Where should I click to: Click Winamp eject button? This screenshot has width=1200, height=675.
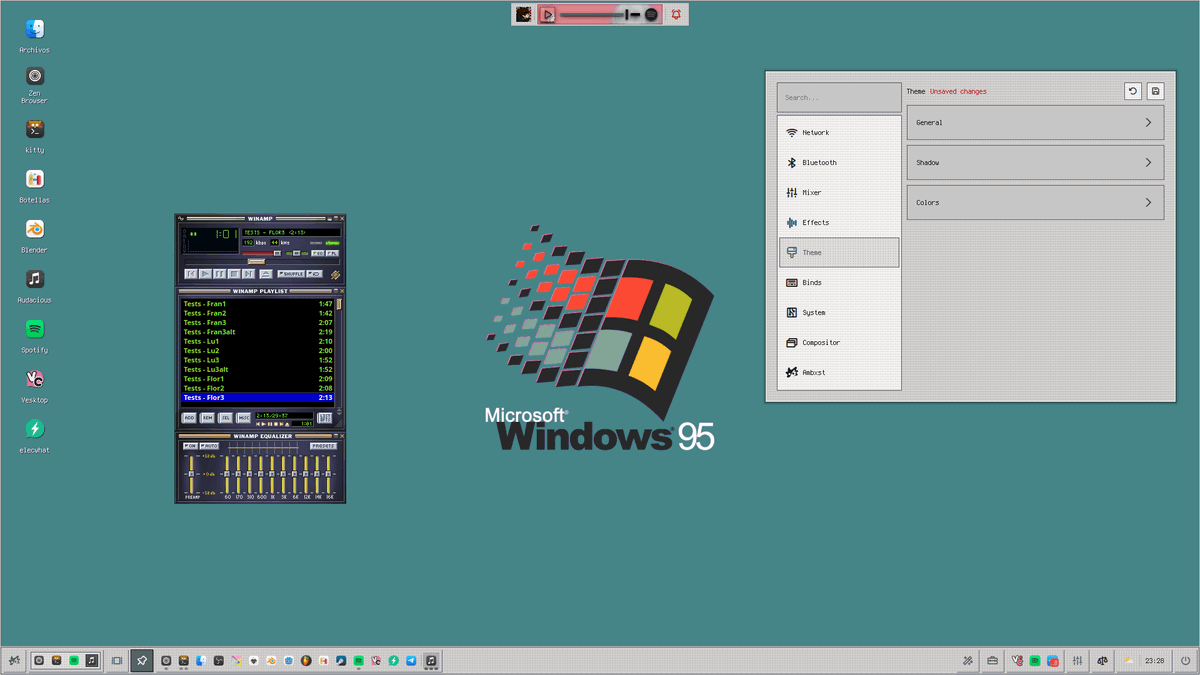tap(266, 274)
